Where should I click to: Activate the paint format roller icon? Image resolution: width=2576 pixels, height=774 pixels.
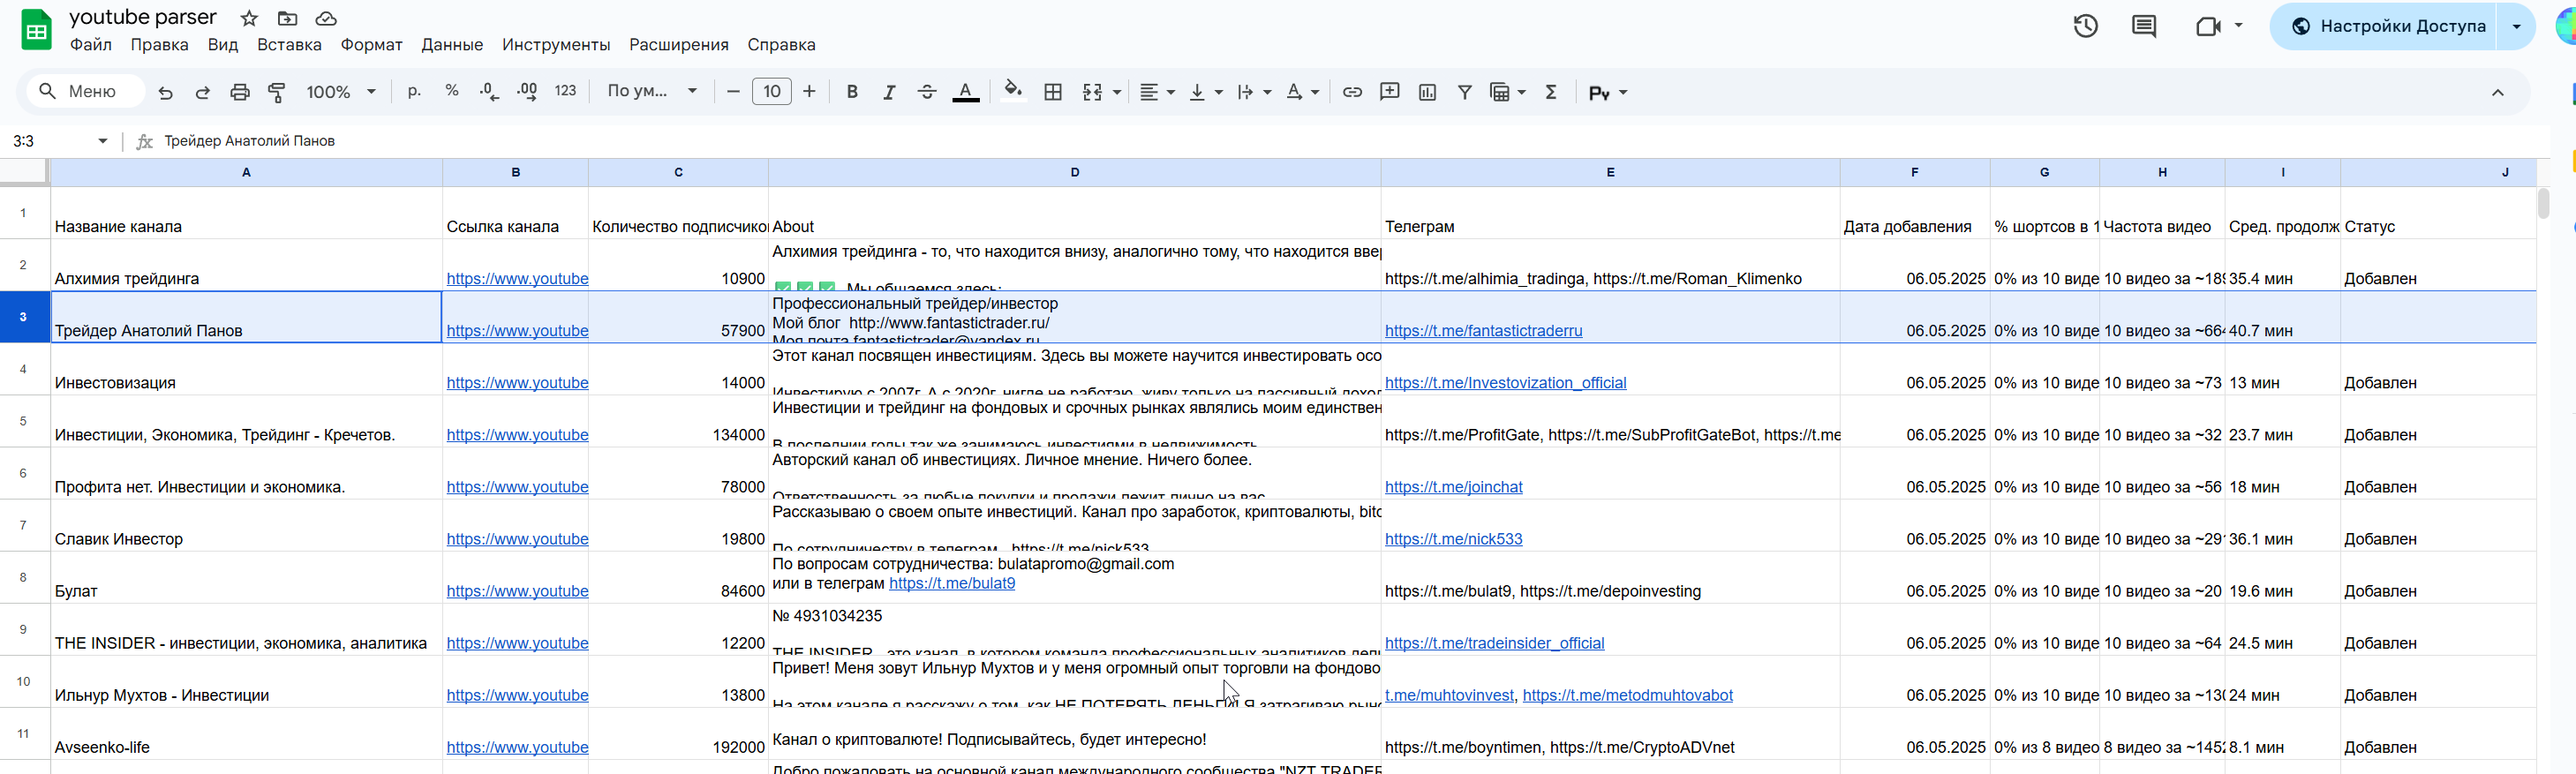[x=277, y=92]
